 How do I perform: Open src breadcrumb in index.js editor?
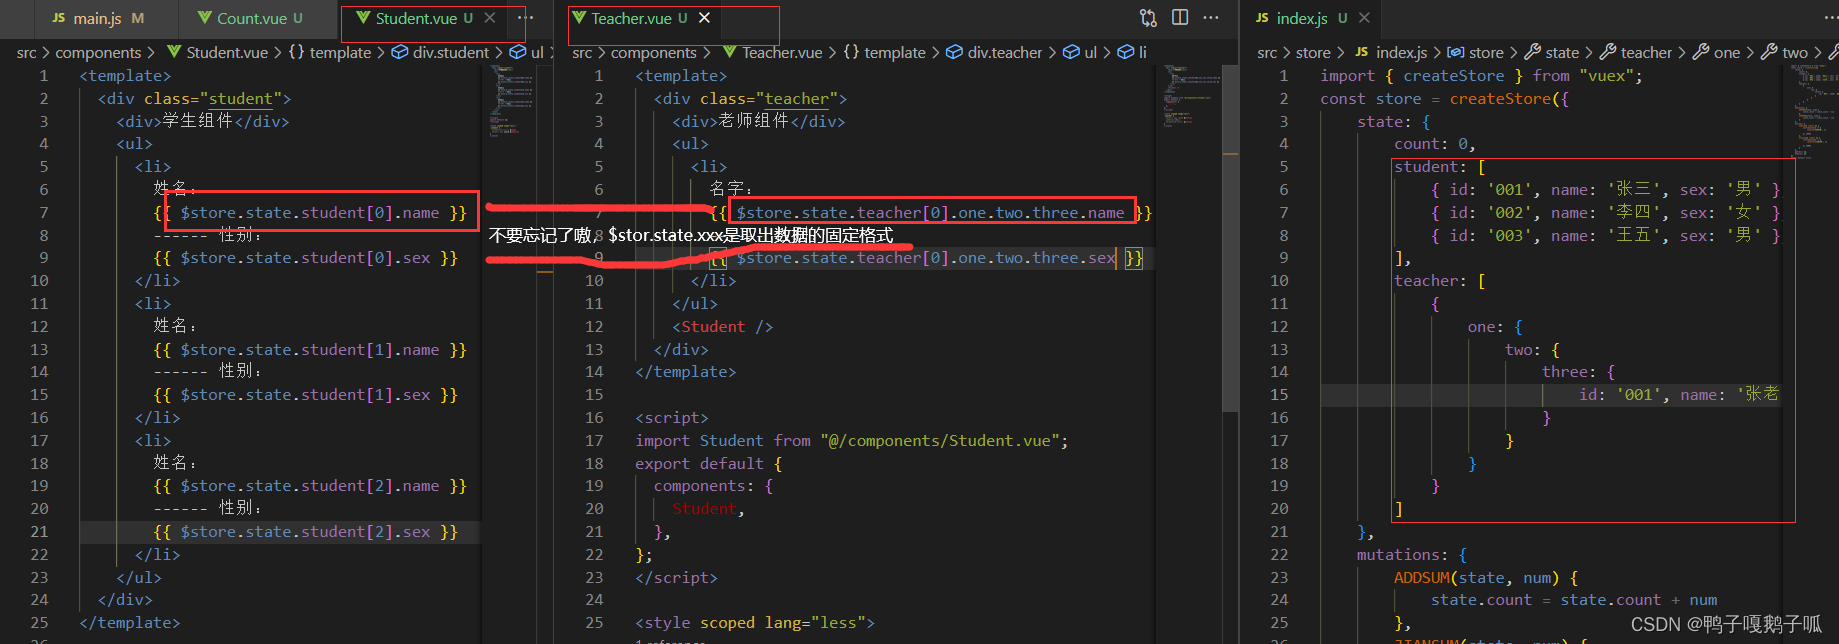[x=1267, y=53]
